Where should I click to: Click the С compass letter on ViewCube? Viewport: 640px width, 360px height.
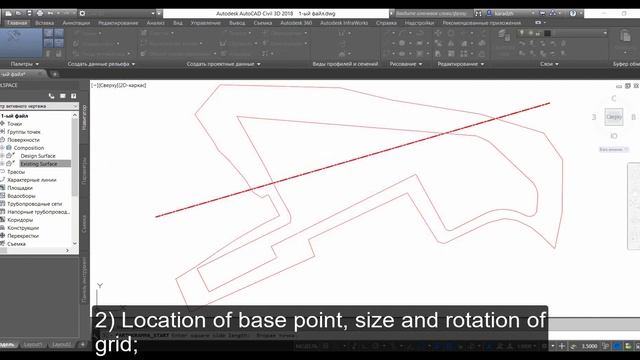click(614, 98)
